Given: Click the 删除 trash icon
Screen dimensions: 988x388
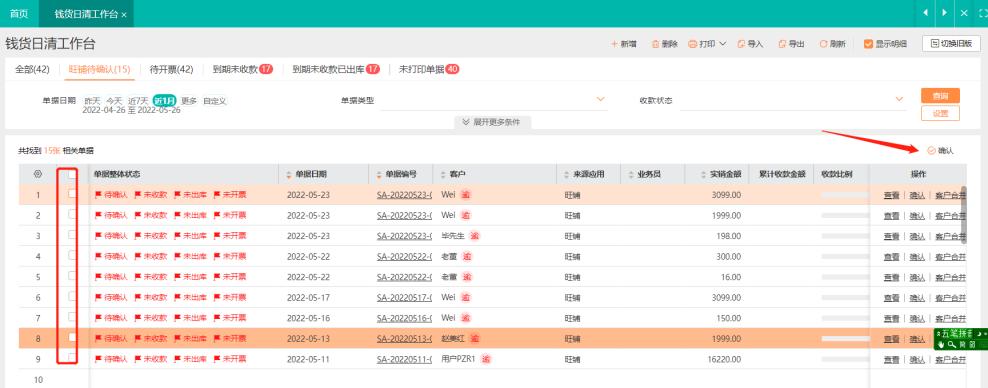Looking at the screenshot, I should pos(655,44).
